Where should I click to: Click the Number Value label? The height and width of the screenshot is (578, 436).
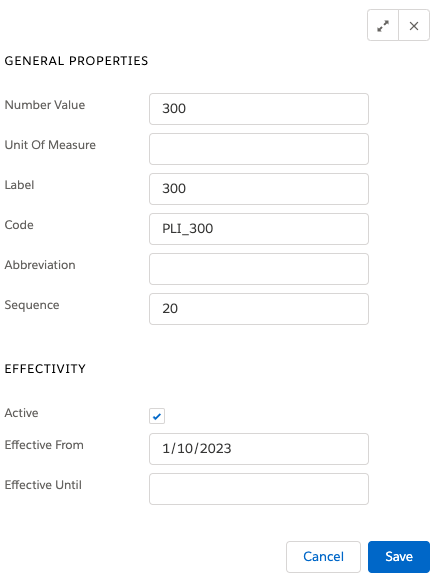(x=45, y=105)
